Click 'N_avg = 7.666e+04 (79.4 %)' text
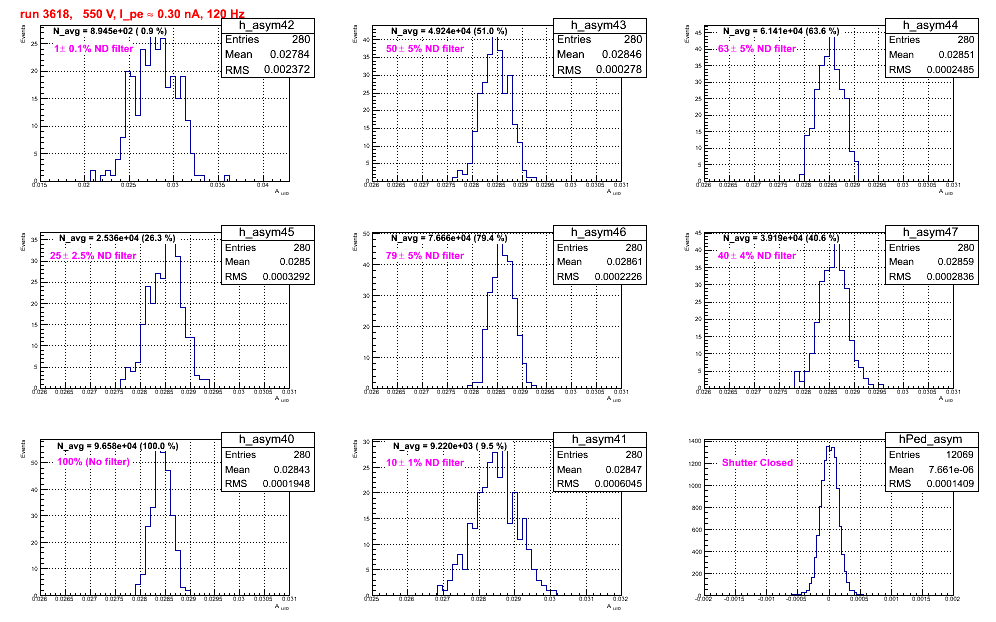 449,238
